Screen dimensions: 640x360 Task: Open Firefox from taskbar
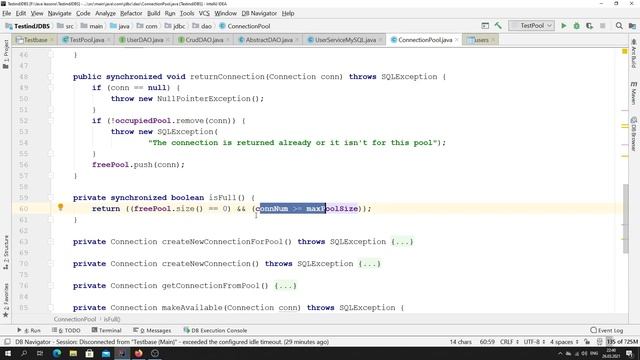(139, 353)
